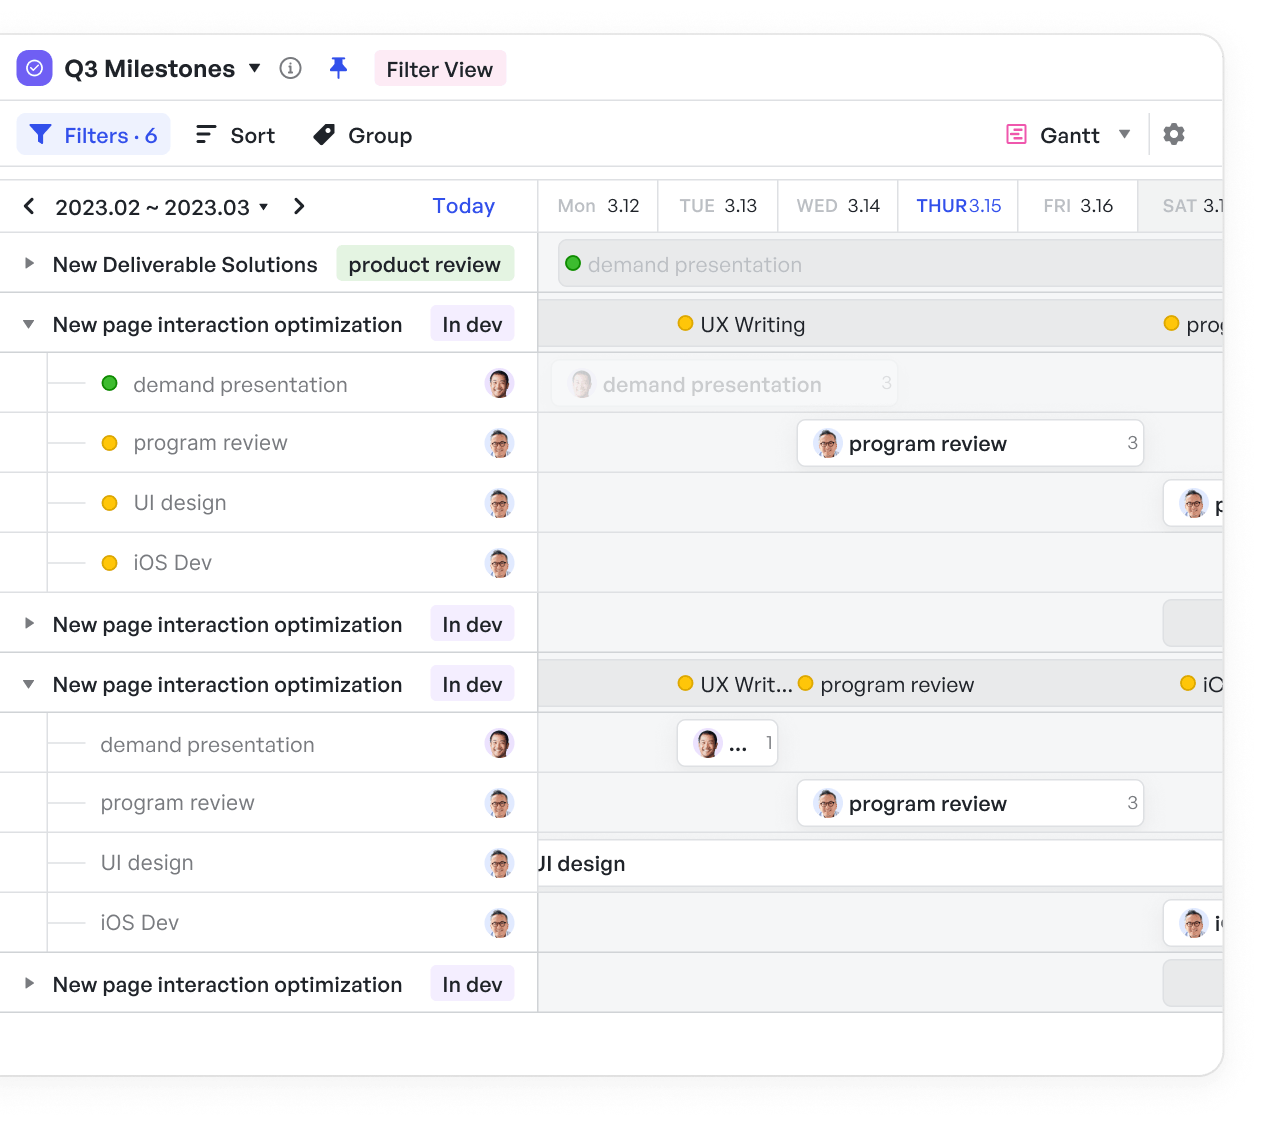Click the Gantt view icon

[1016, 134]
